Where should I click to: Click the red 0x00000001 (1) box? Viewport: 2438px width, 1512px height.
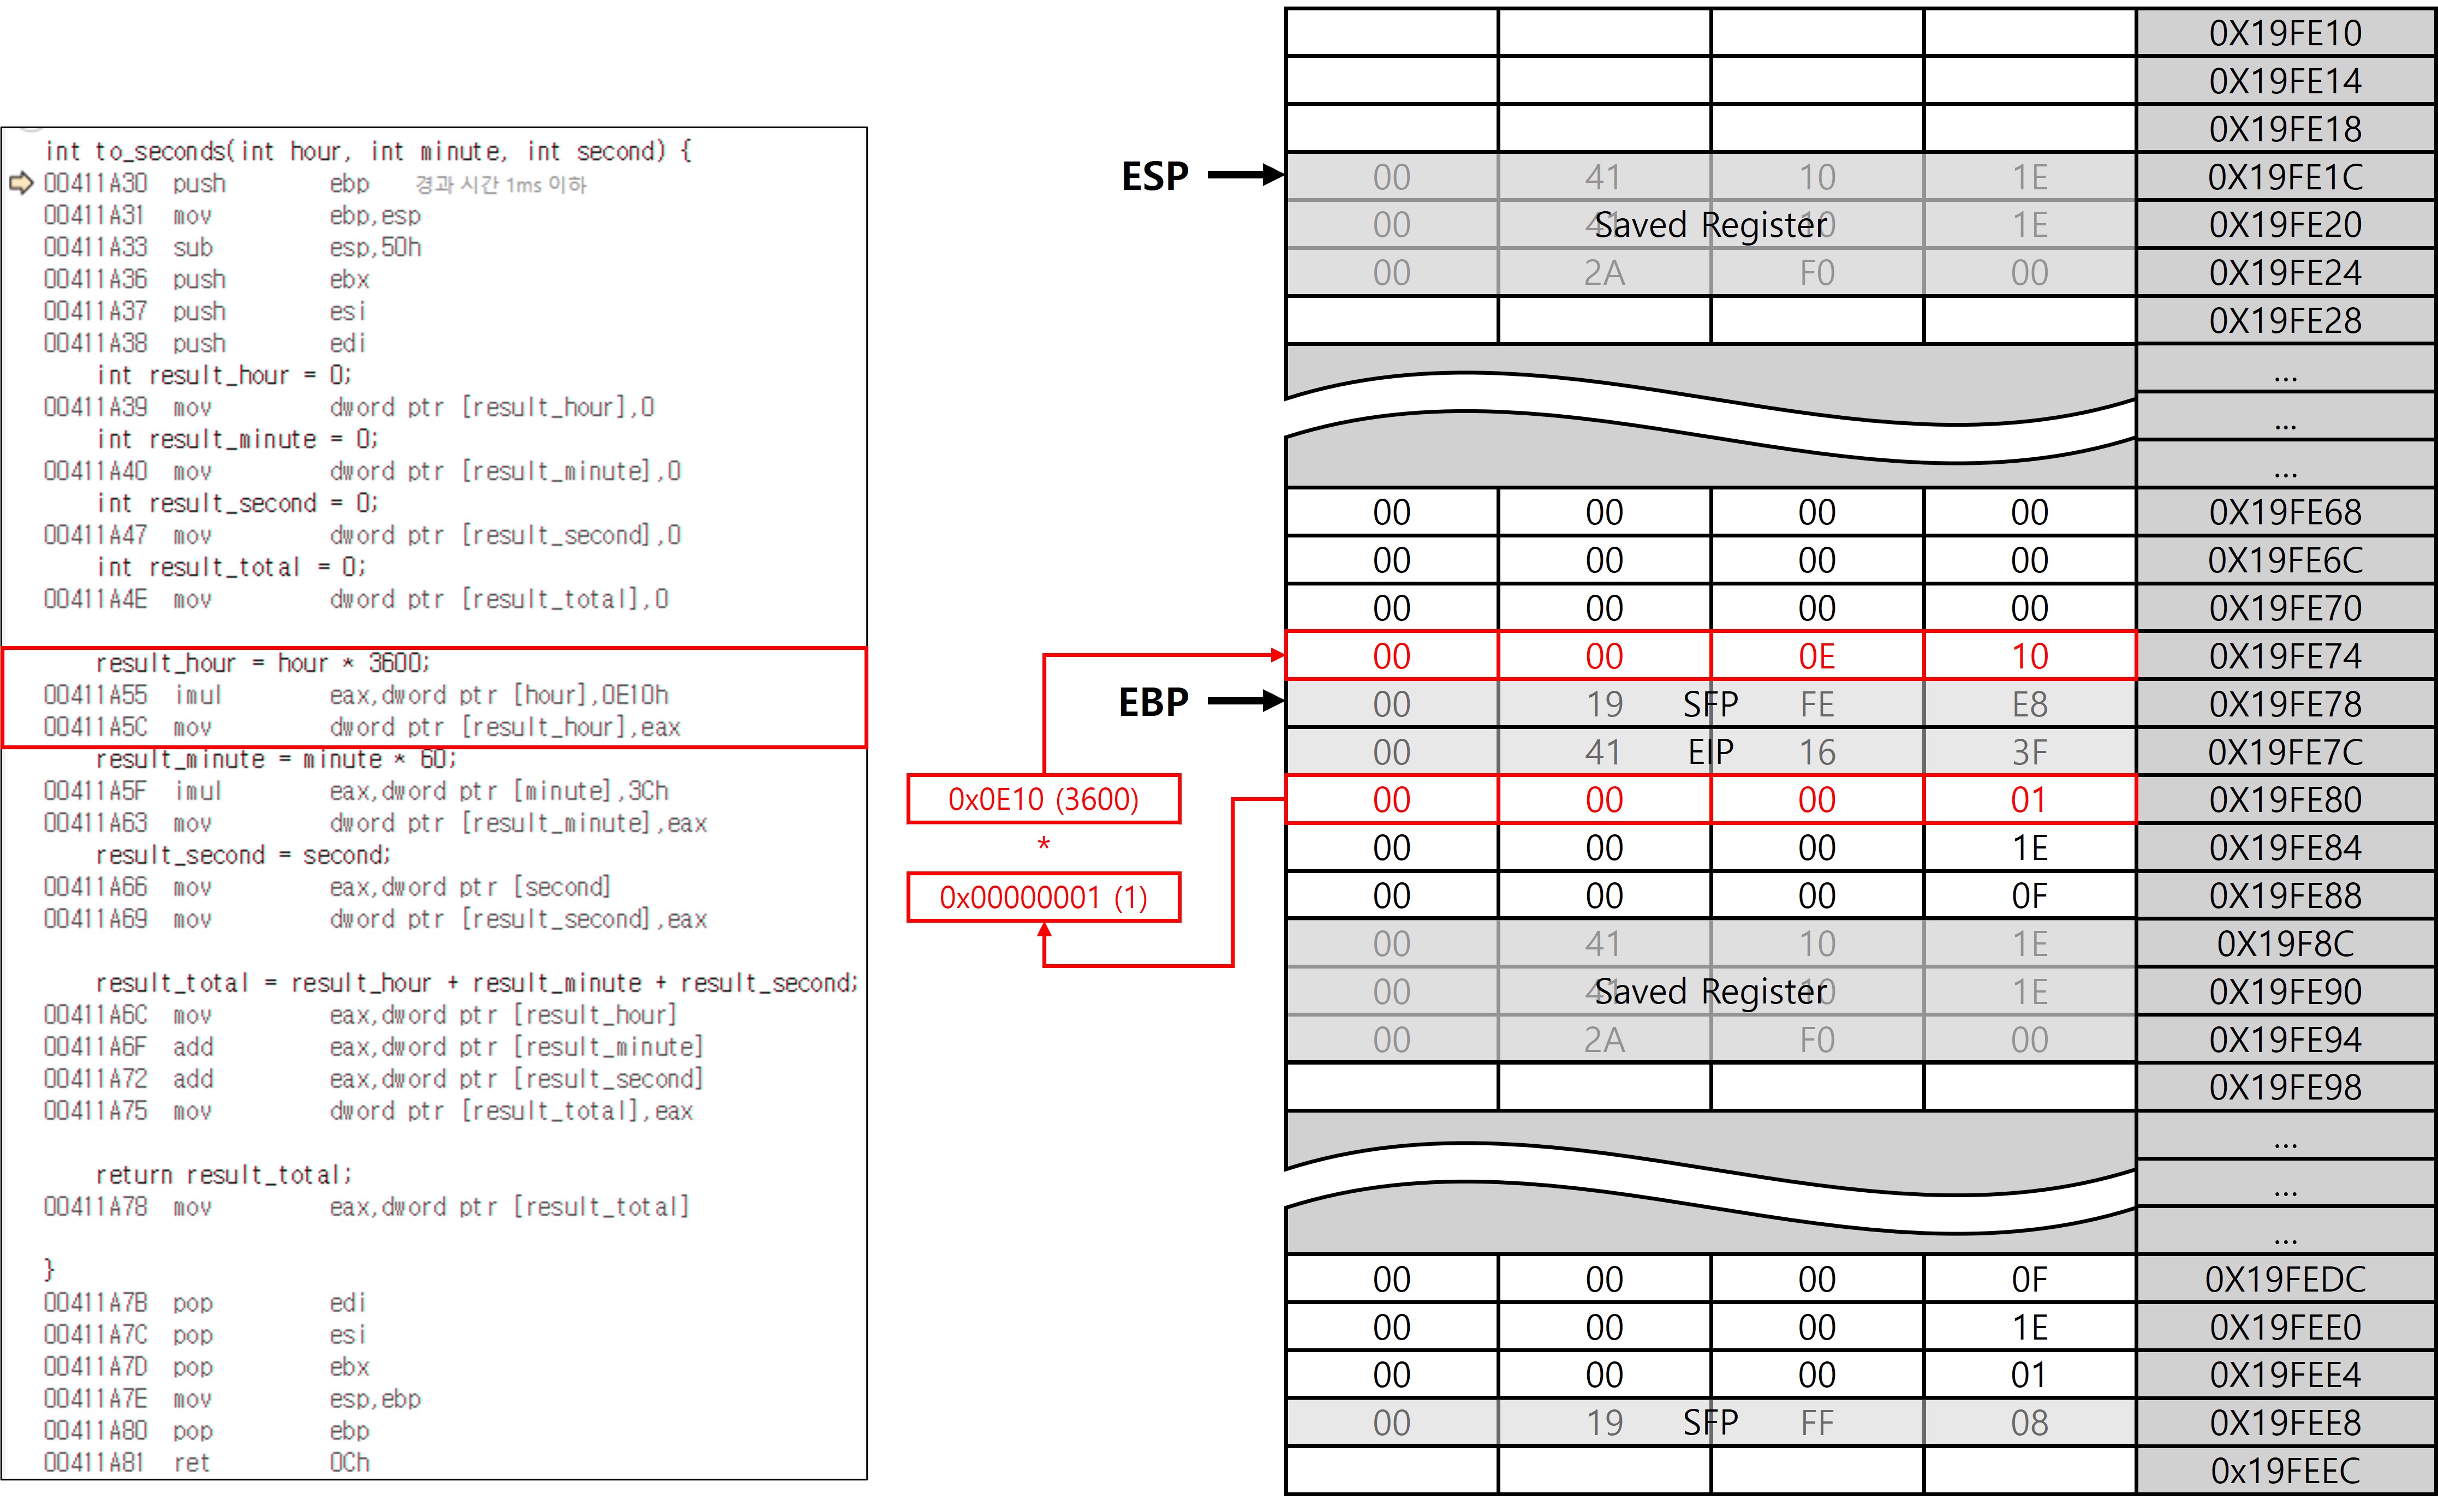[x=1043, y=897]
